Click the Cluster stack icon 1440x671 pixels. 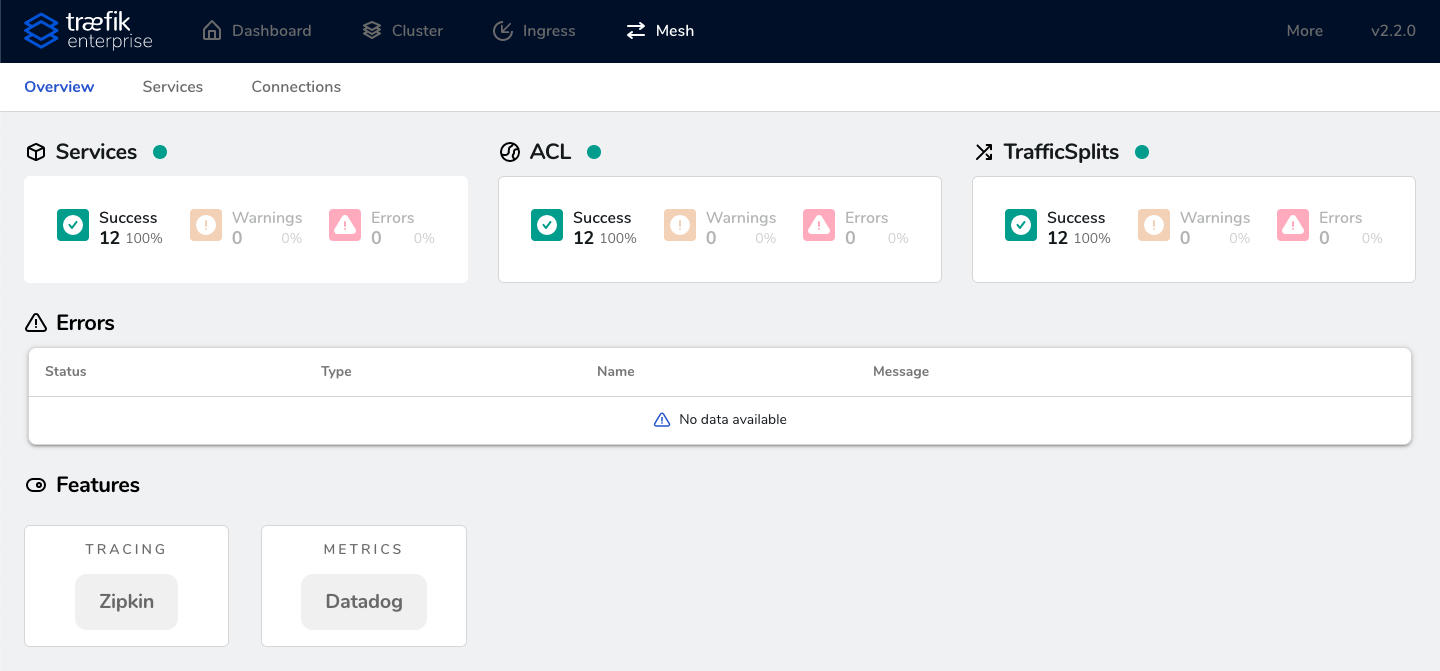372,30
